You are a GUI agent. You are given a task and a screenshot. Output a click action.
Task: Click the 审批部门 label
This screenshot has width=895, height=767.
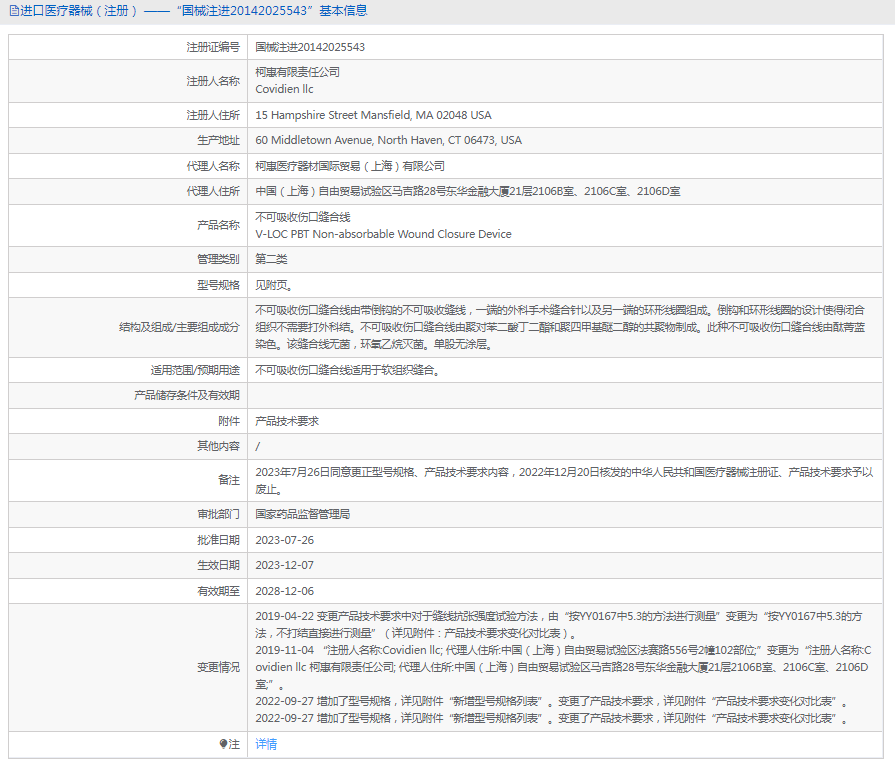click(219, 514)
